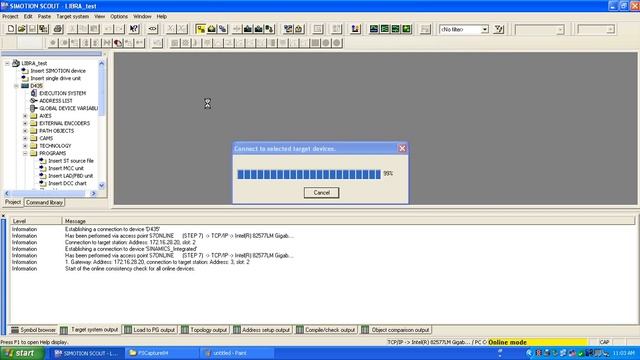This screenshot has height=360, width=640.
Task: Switch to the Symbol browser tab
Action: [x=33, y=330]
